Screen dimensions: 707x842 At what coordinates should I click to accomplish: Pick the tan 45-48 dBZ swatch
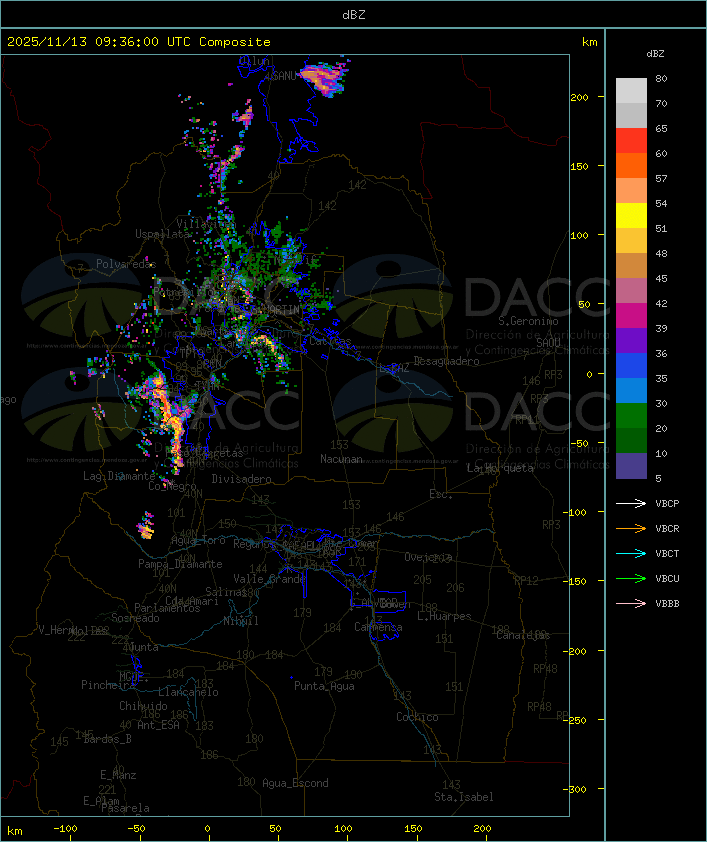tap(631, 265)
